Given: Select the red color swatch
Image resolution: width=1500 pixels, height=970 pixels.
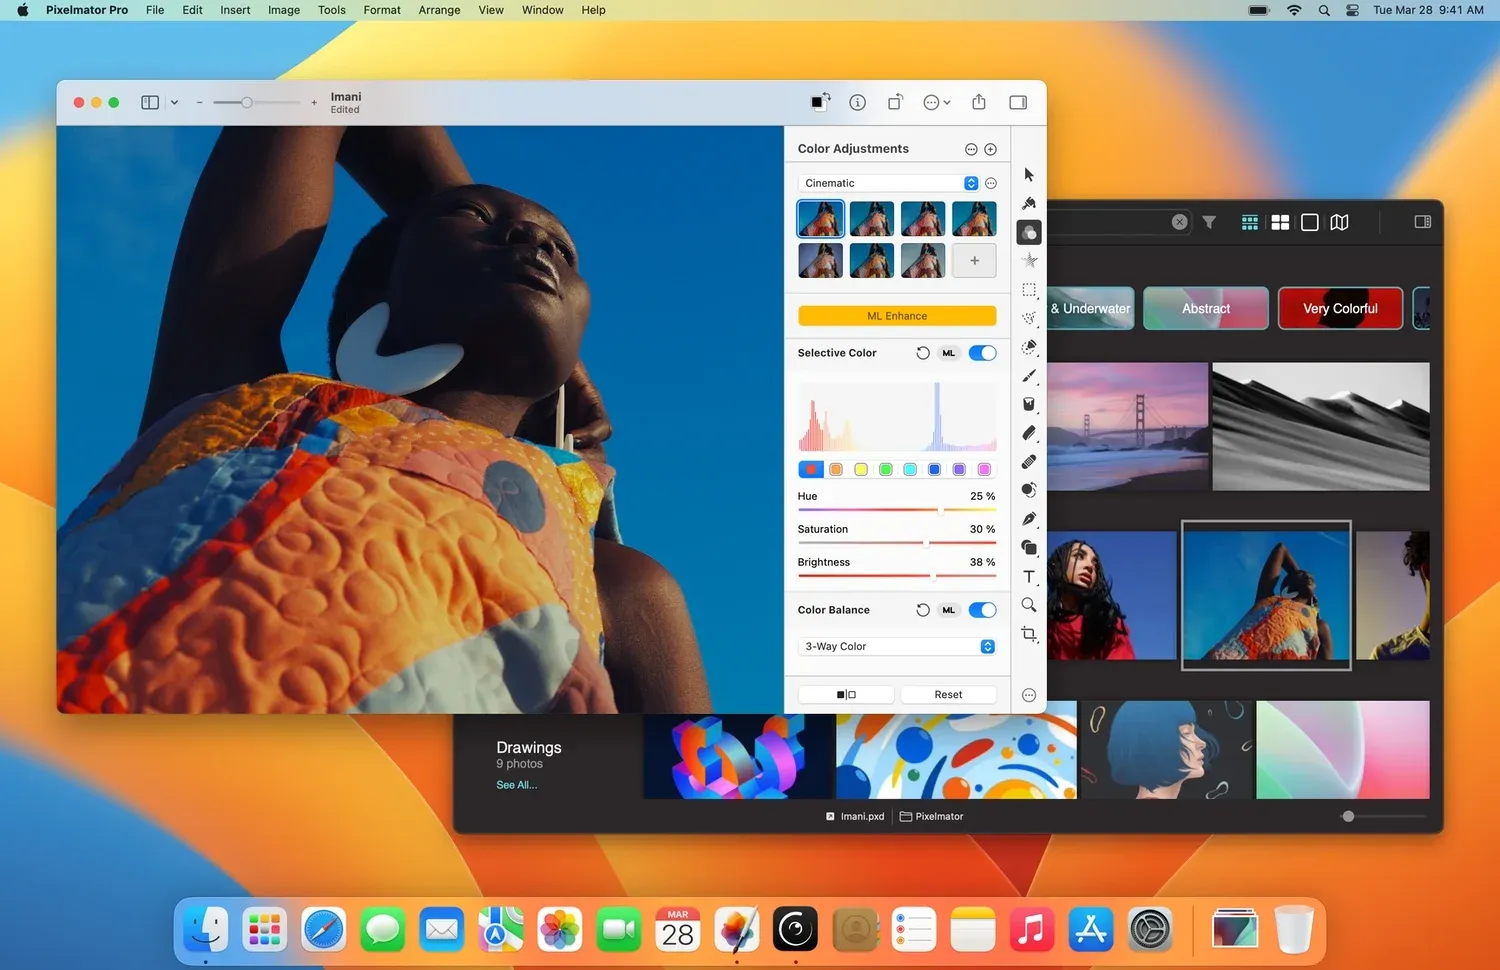Looking at the screenshot, I should tap(810, 469).
